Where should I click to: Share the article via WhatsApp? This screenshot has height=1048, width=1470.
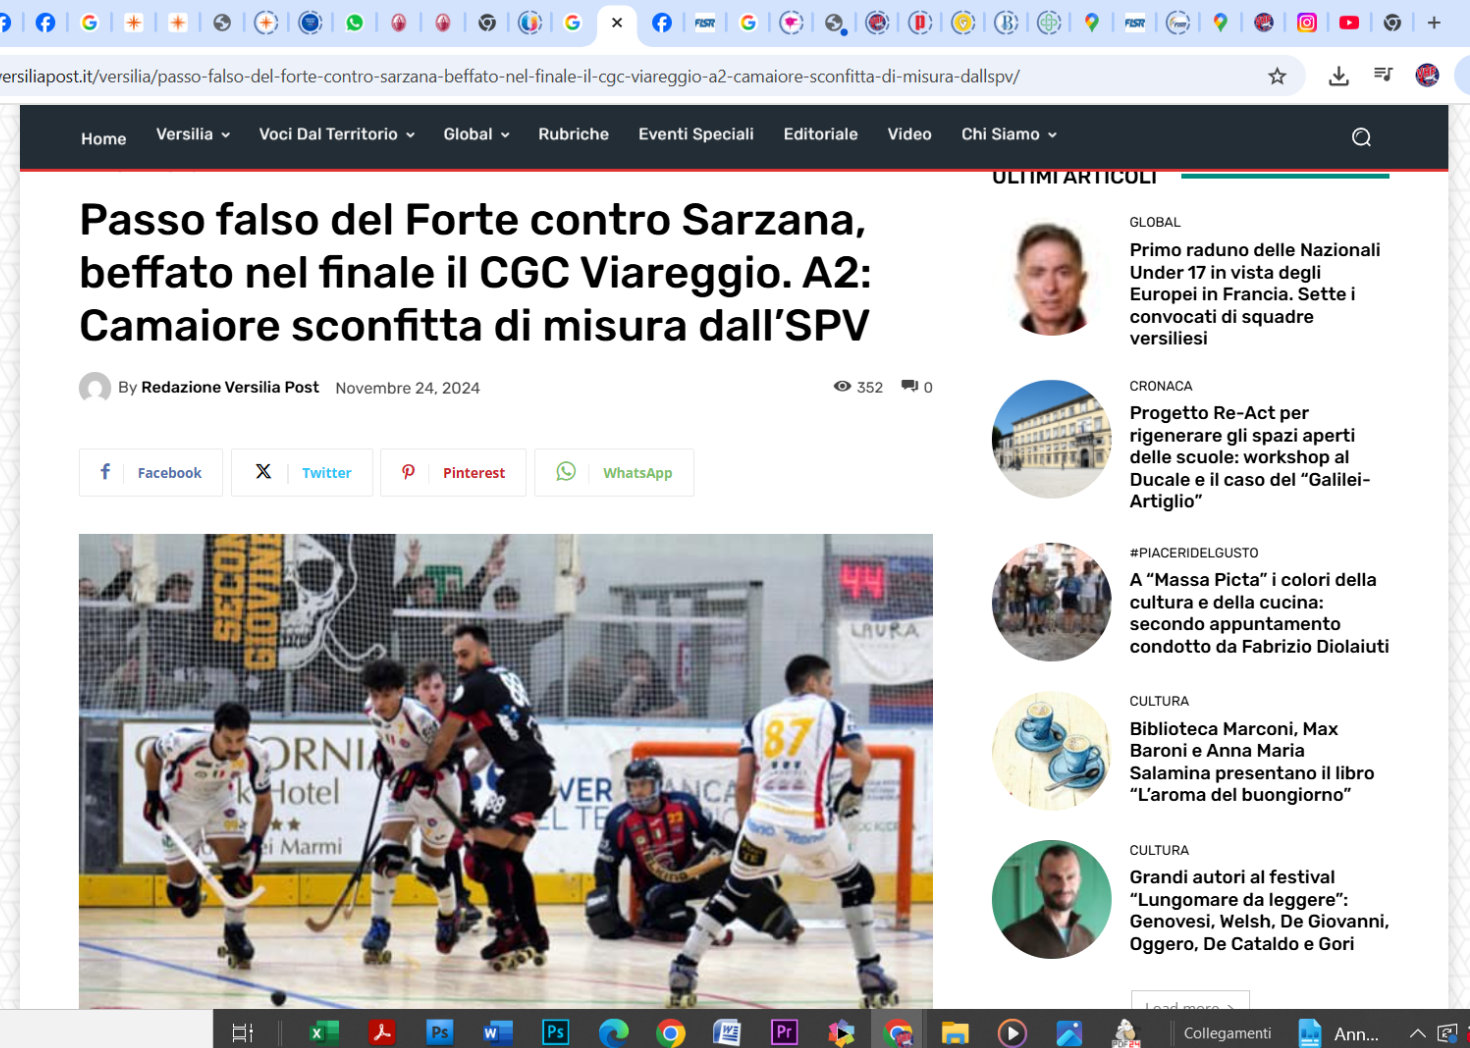click(614, 473)
